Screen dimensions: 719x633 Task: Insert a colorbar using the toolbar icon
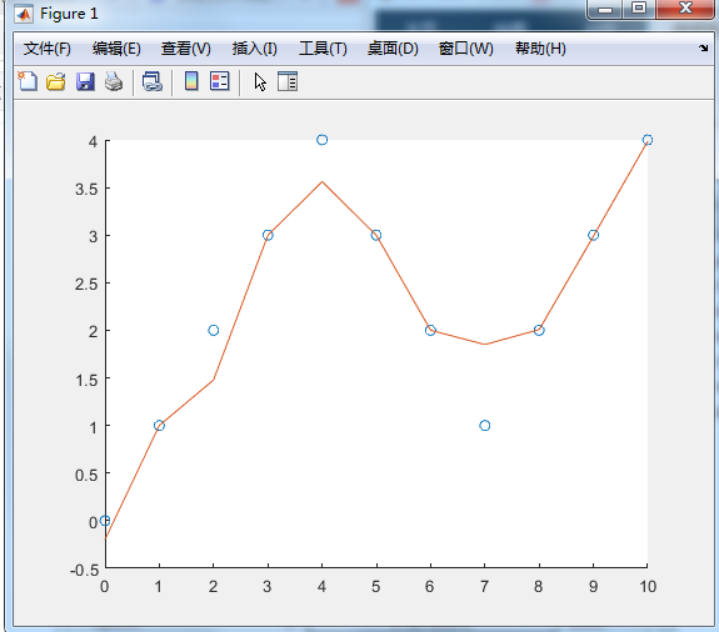[x=191, y=81]
